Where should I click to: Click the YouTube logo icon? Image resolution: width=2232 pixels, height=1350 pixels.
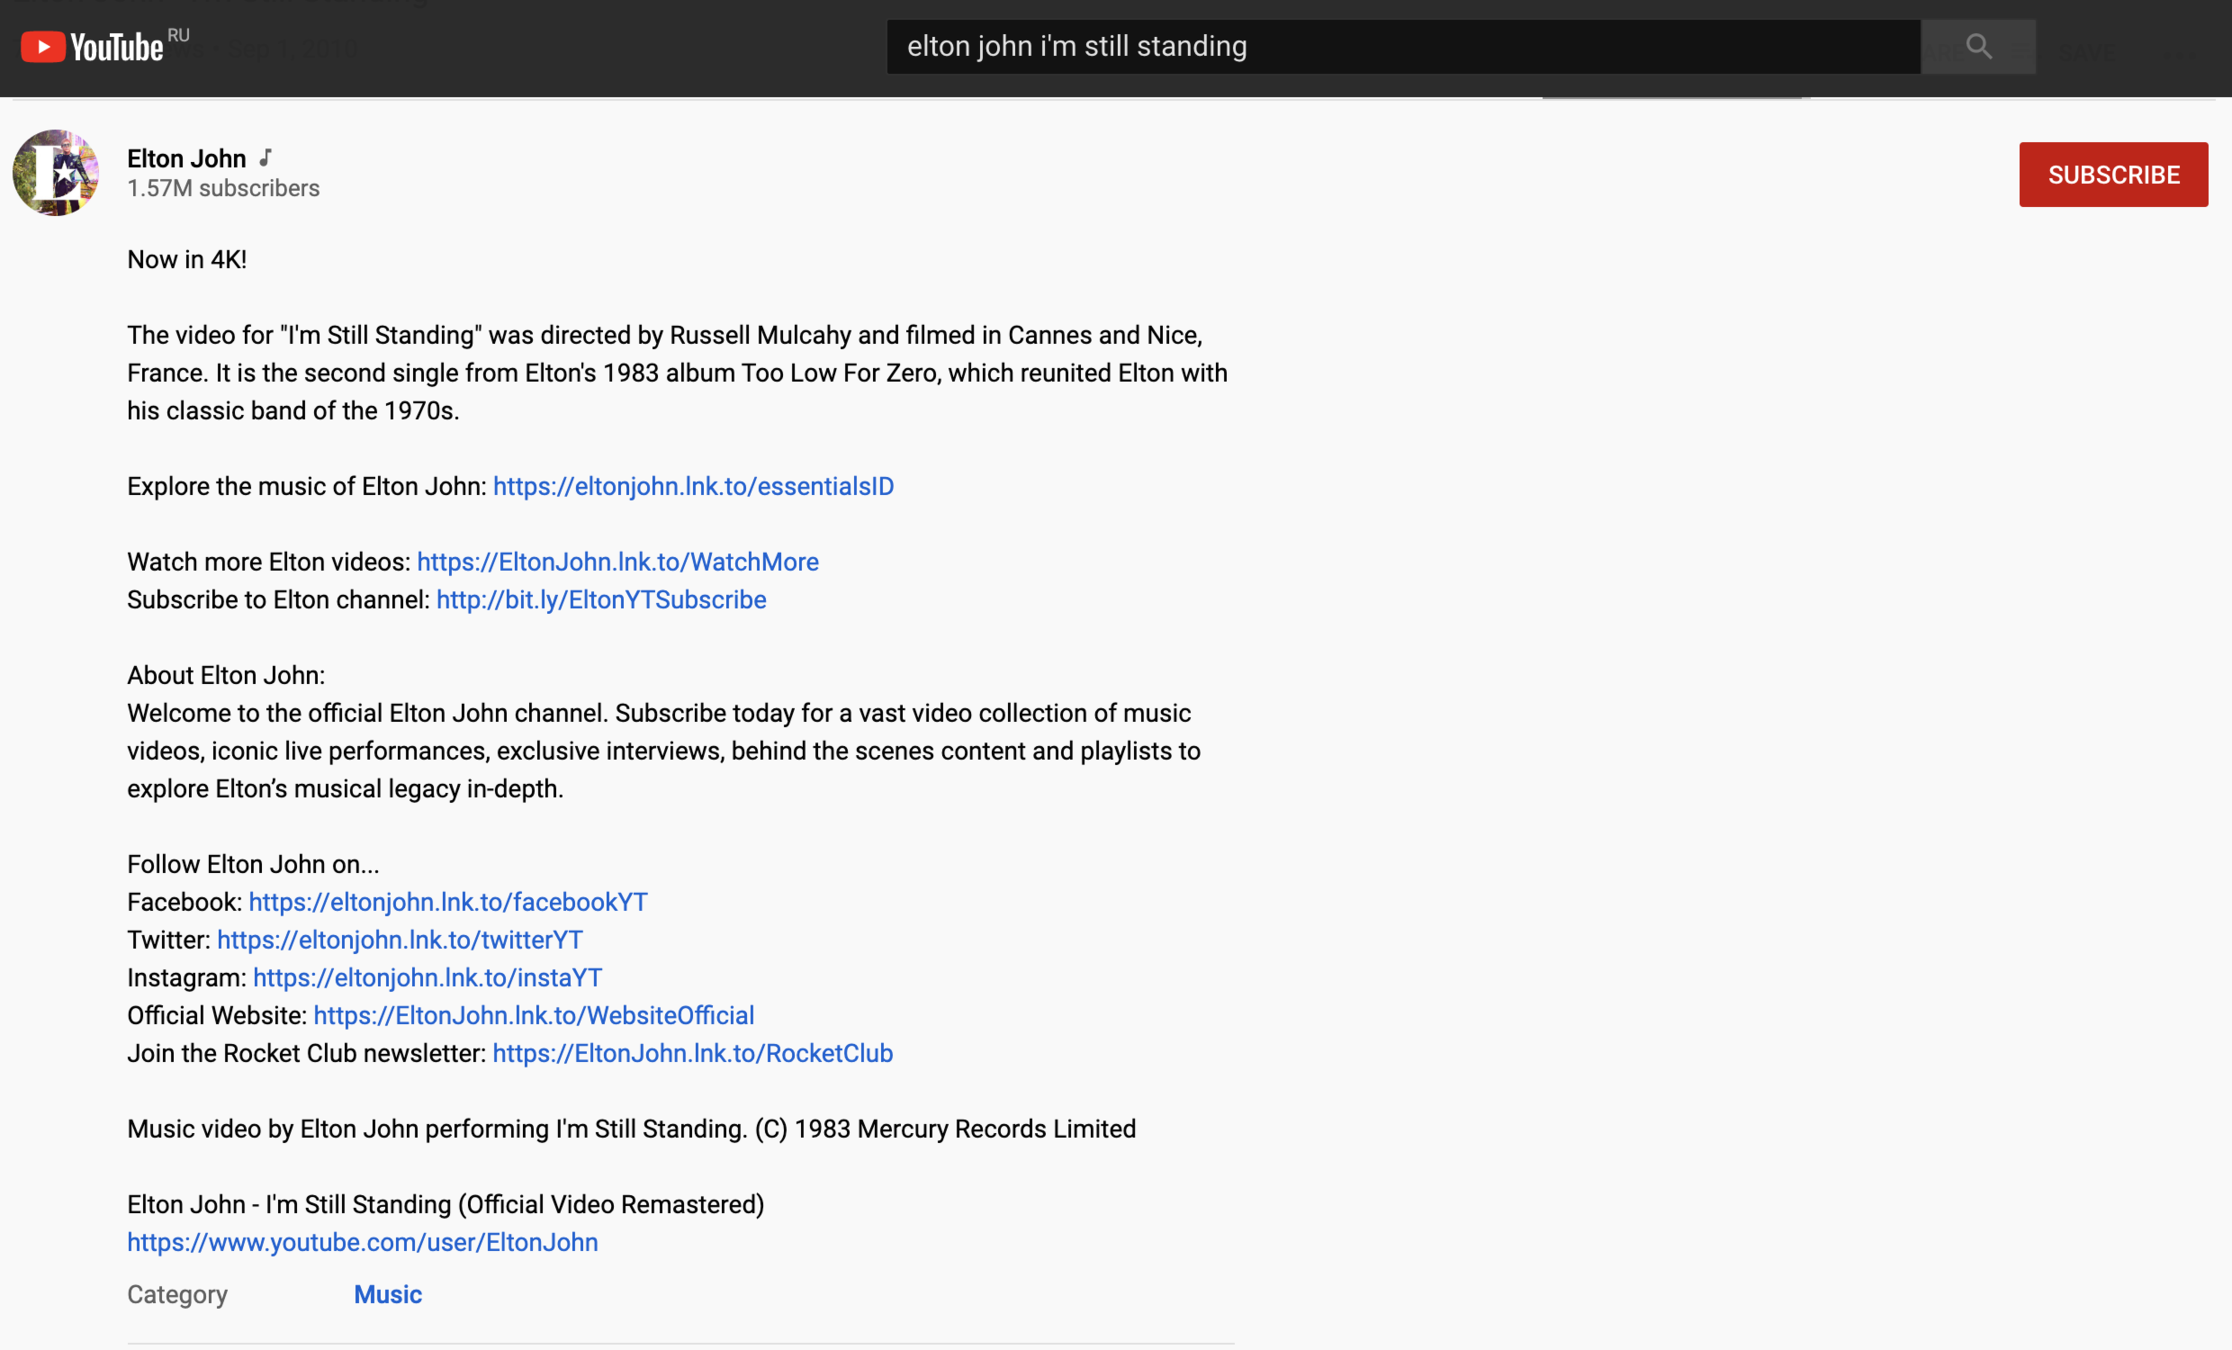click(x=42, y=47)
